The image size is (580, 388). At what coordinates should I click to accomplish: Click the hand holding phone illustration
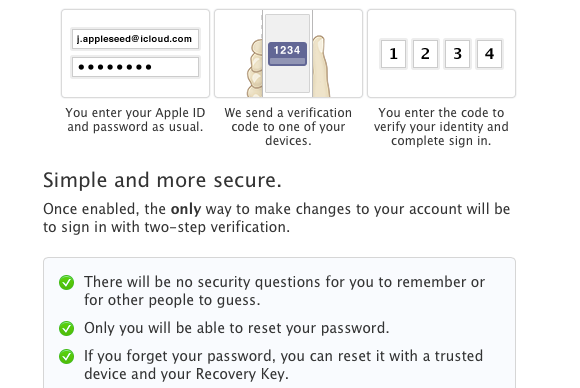[288, 54]
